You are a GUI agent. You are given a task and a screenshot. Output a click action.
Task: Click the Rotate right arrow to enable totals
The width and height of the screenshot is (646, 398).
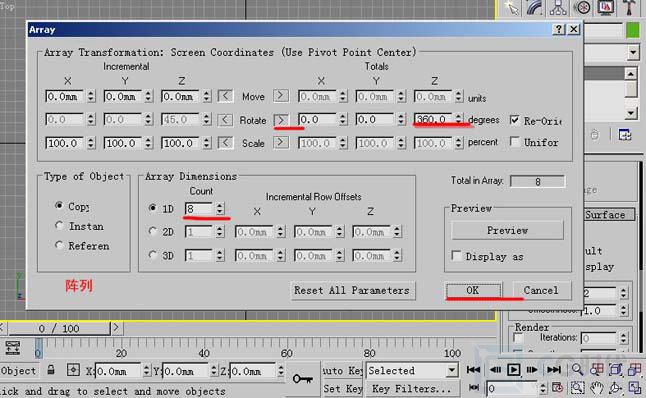(x=281, y=120)
